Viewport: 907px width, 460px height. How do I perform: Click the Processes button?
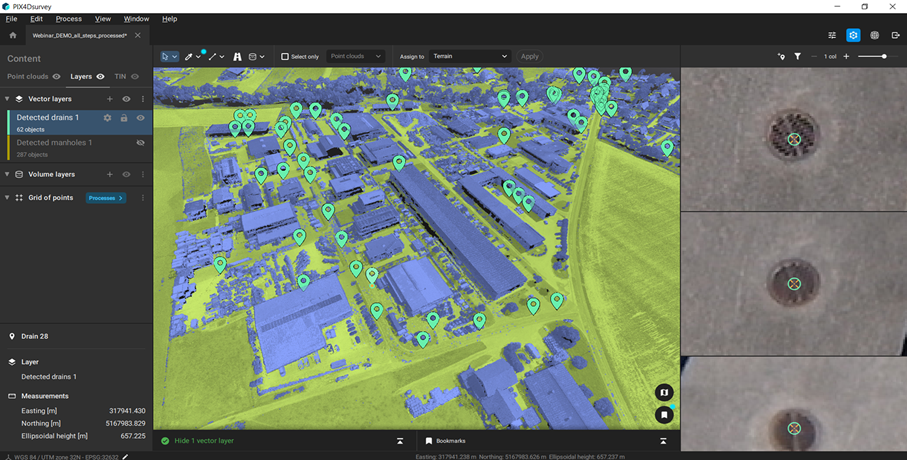click(106, 198)
